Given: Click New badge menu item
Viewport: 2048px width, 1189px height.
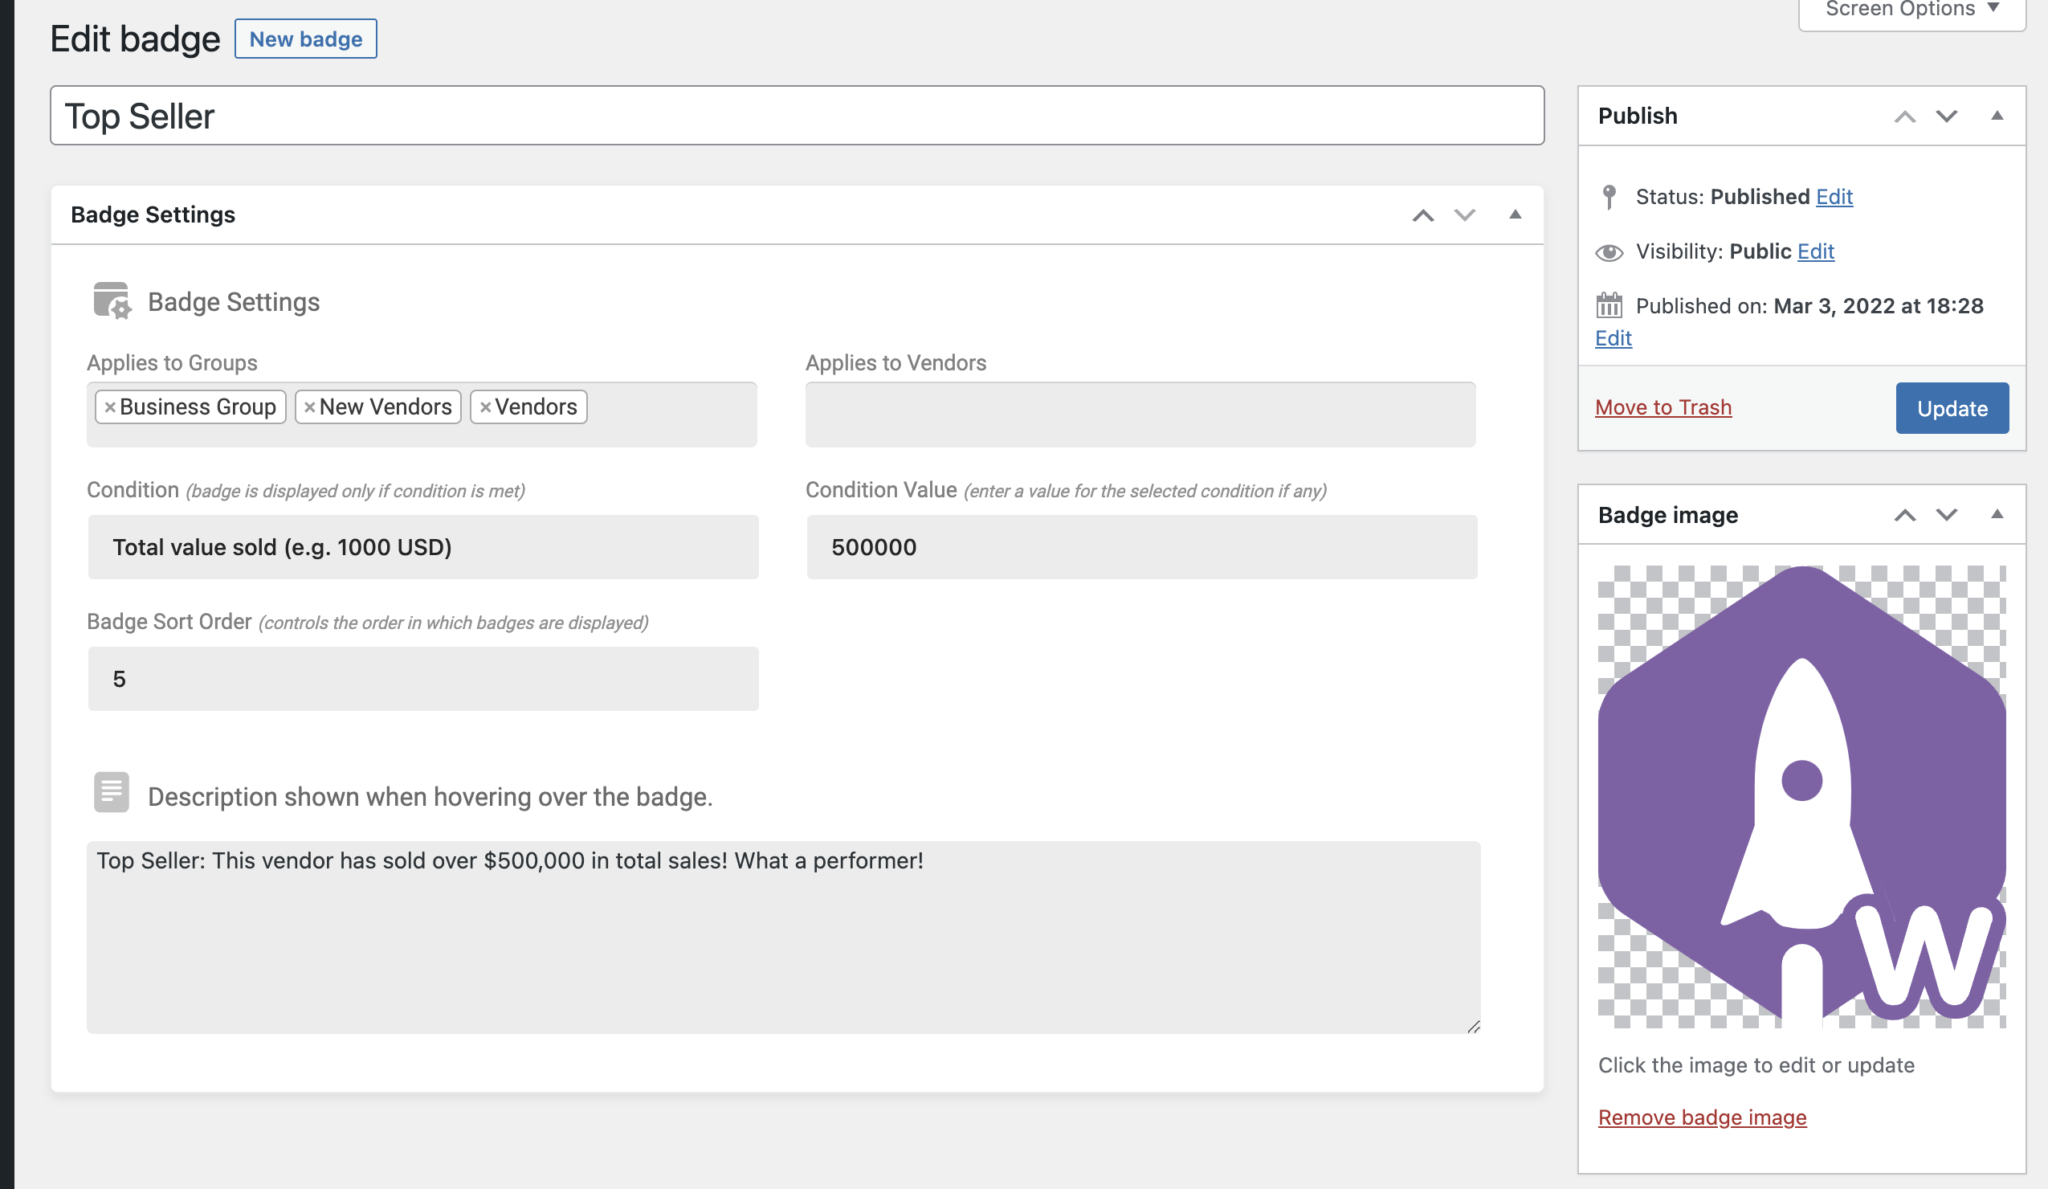Looking at the screenshot, I should [306, 38].
